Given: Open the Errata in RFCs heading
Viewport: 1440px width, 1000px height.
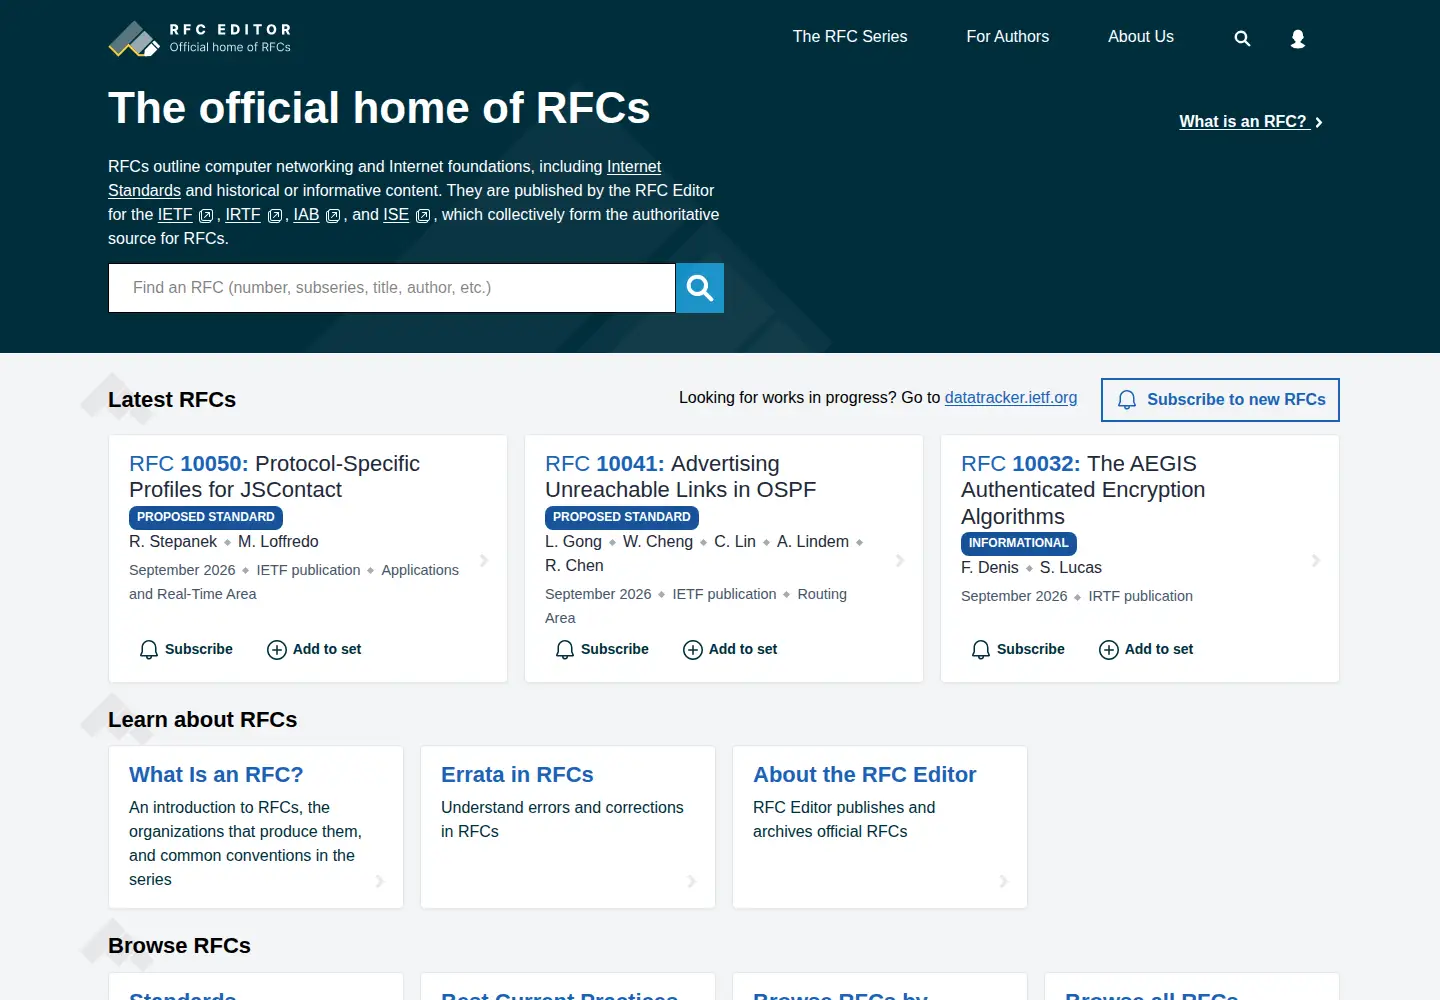Looking at the screenshot, I should point(517,775).
